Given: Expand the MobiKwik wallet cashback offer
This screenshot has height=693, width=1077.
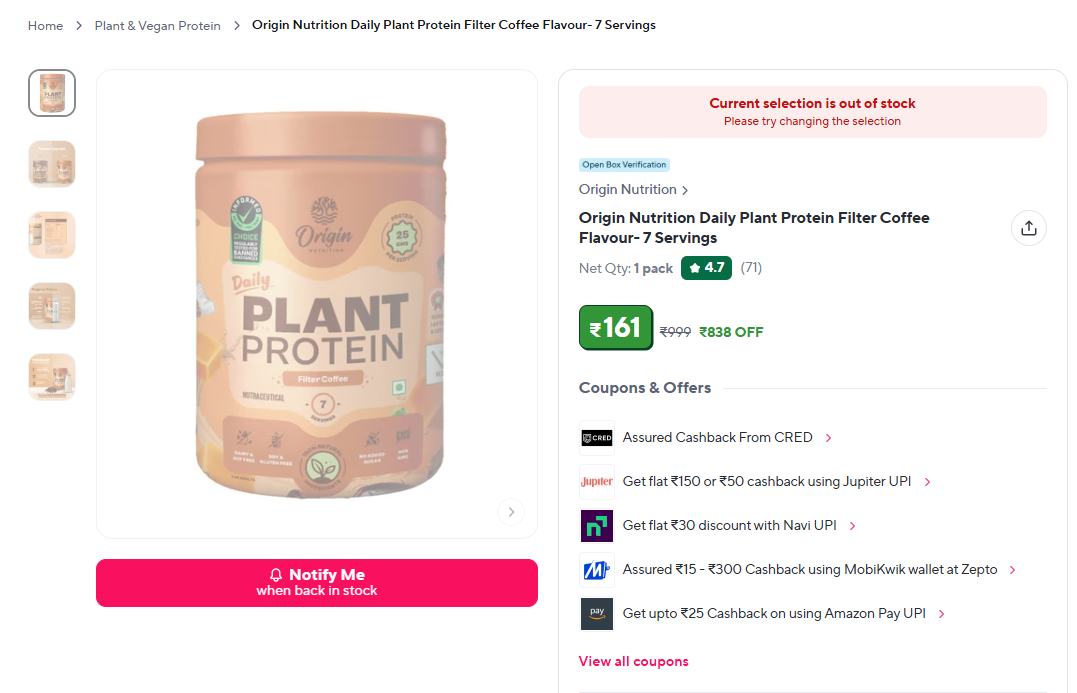Looking at the screenshot, I should click(x=819, y=569).
